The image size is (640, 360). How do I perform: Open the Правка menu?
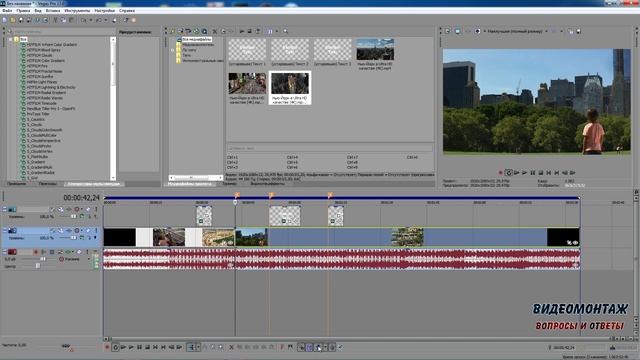pos(23,11)
